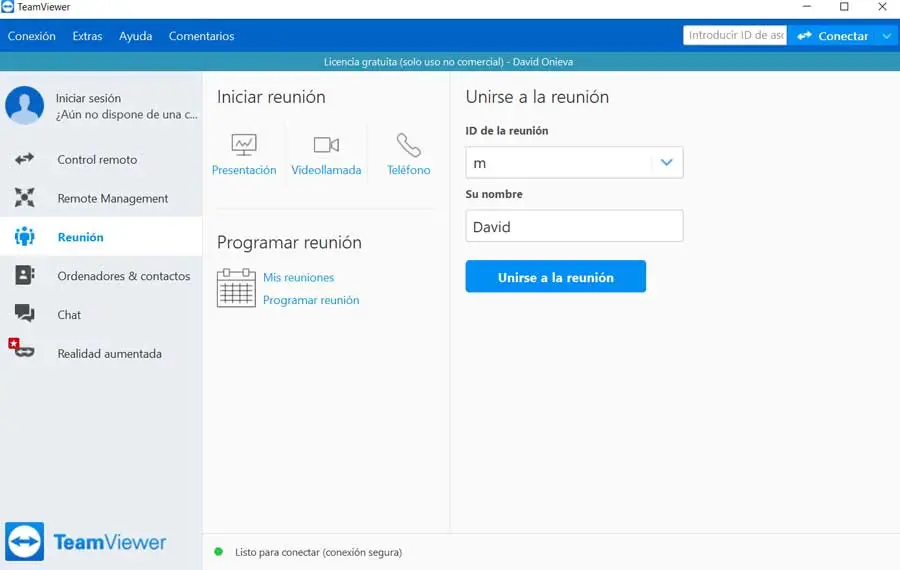The width and height of the screenshot is (900, 570).
Task: Click the TeamViewer title bar app icon
Action: pos(7,7)
